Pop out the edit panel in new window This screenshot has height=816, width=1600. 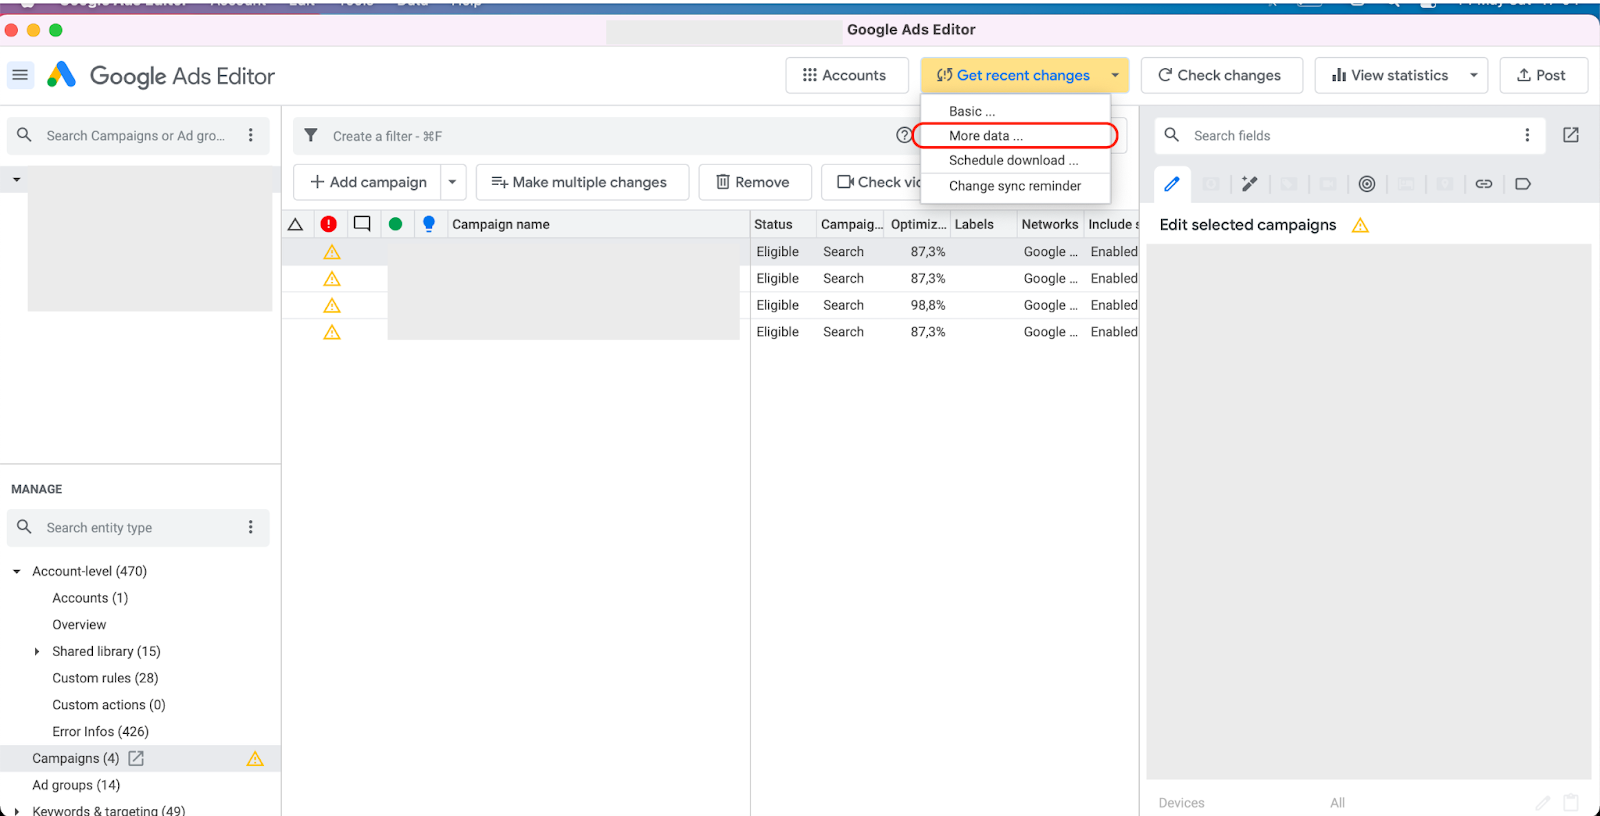point(1571,135)
